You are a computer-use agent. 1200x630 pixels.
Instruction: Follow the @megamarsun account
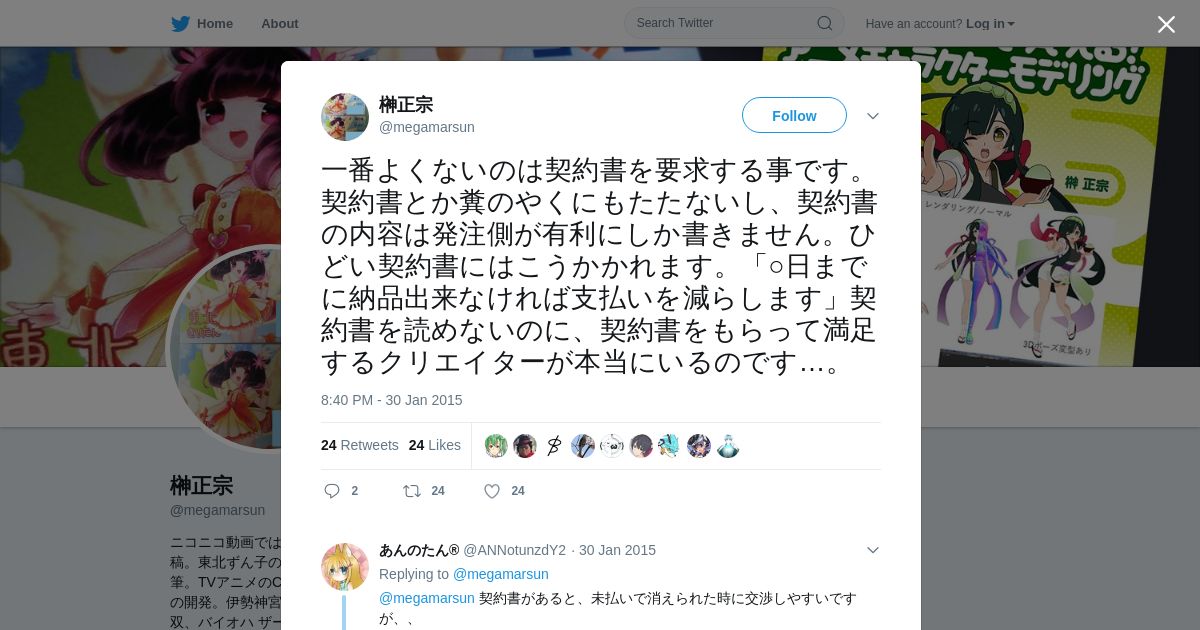[x=794, y=116]
